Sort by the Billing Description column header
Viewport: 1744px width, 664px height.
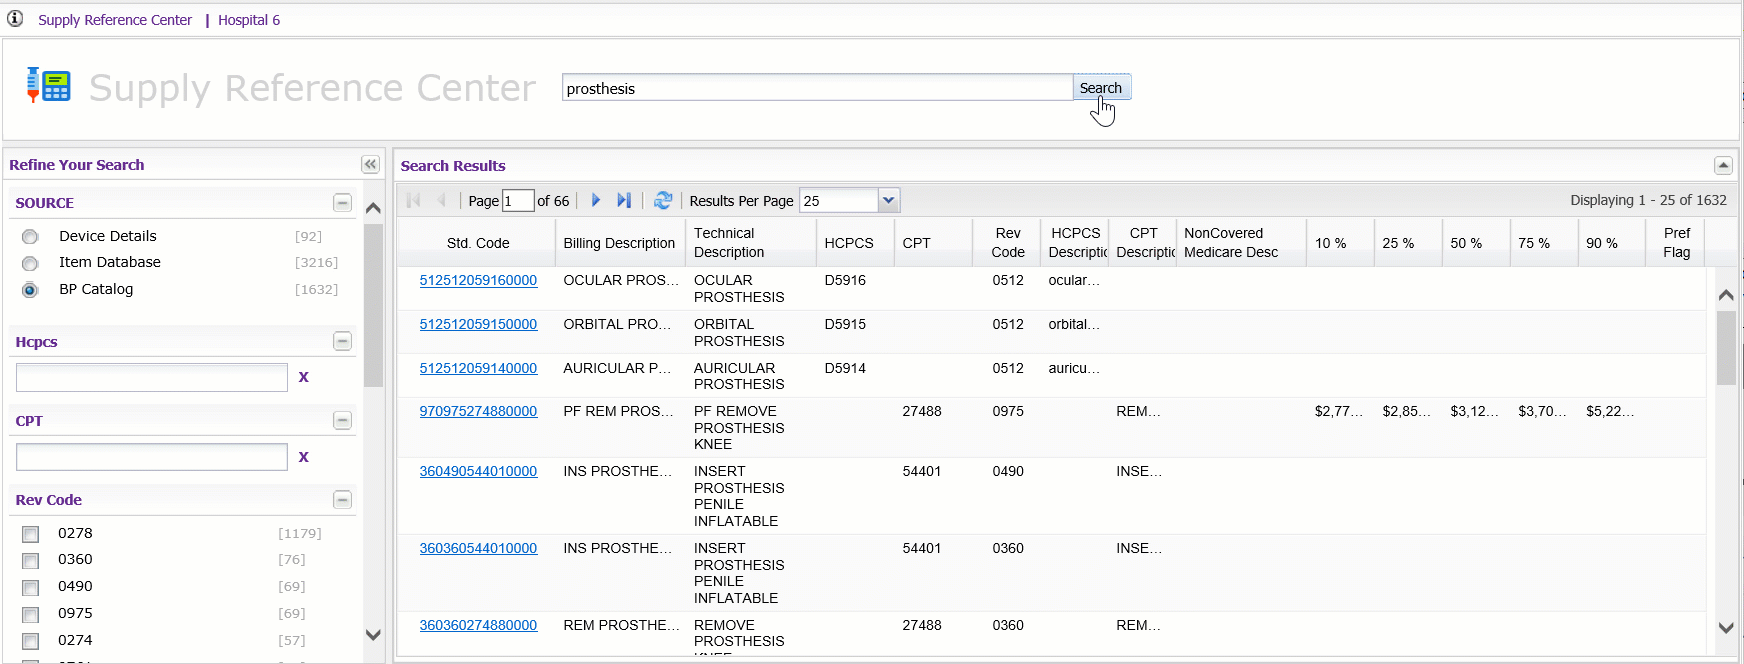[x=619, y=243]
